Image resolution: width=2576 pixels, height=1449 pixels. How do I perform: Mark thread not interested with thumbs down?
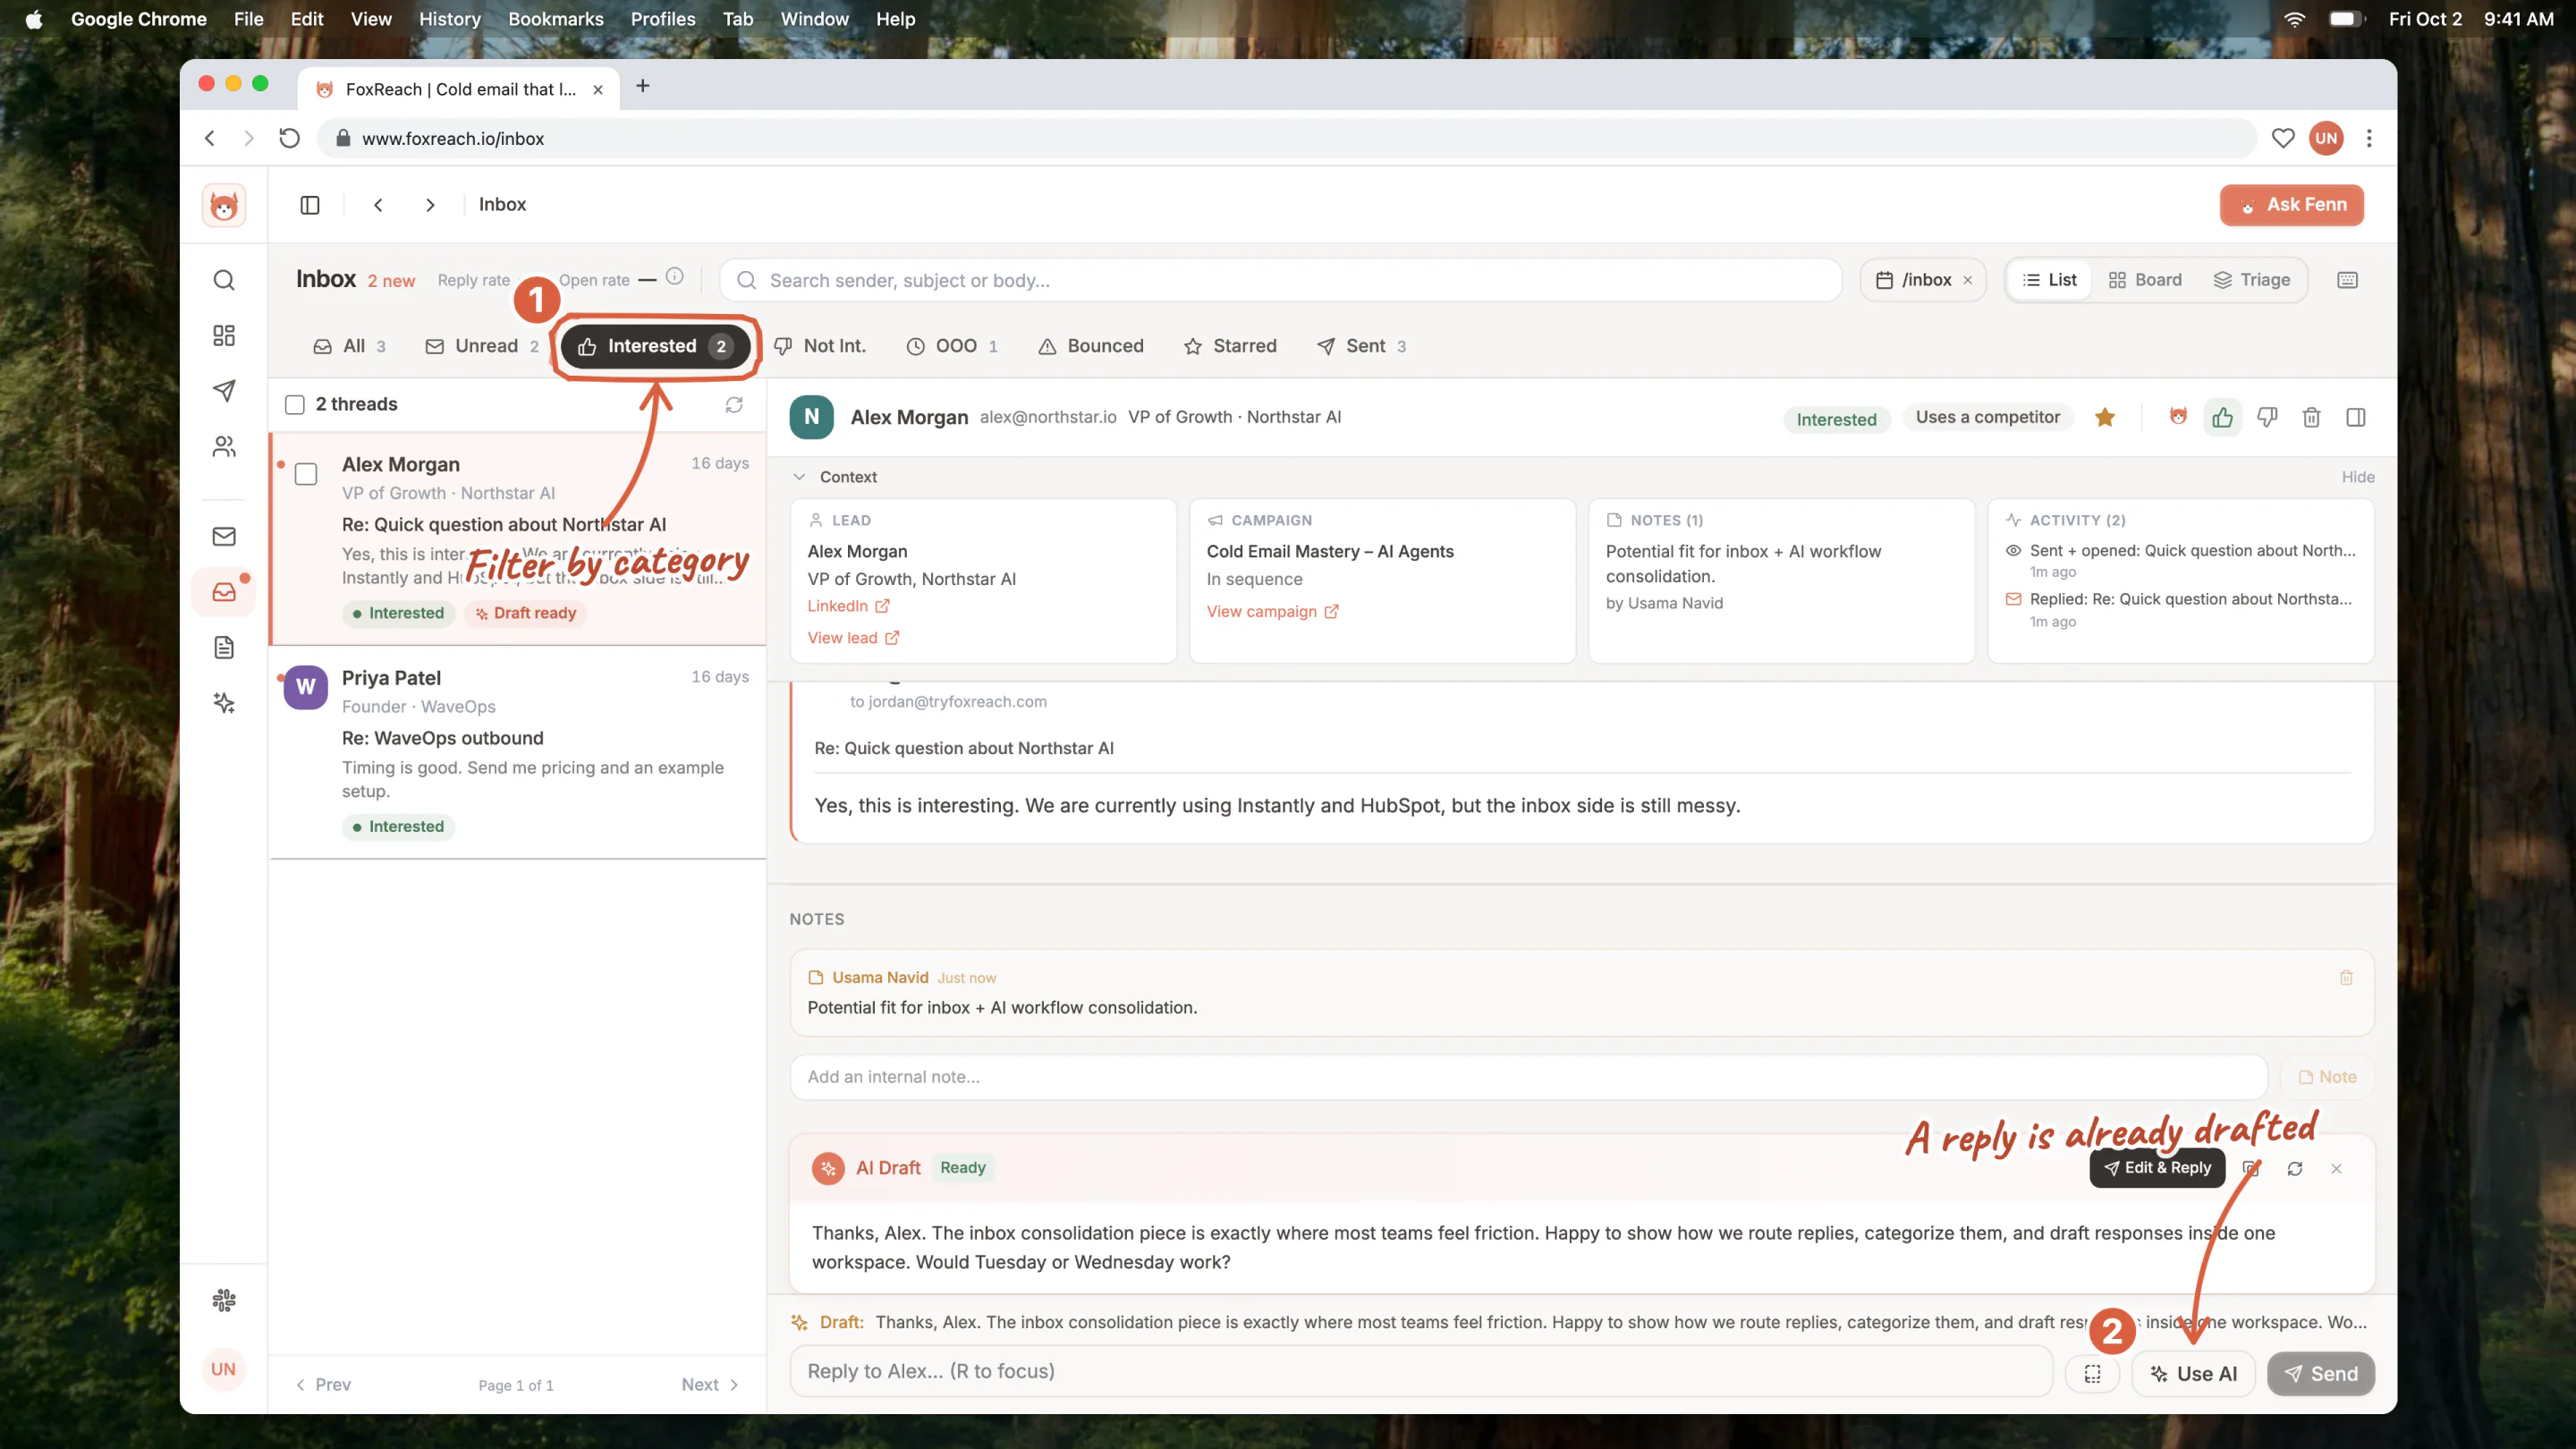tap(2267, 417)
